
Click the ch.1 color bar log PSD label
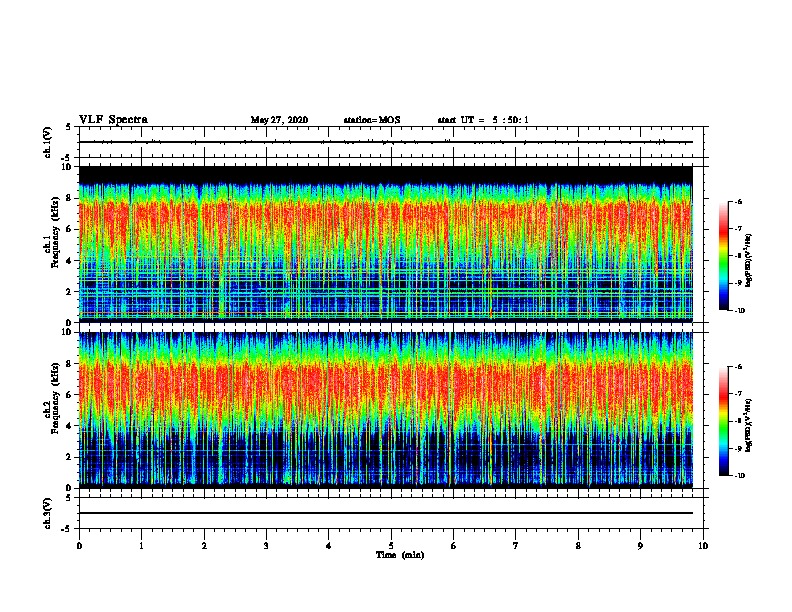pyautogui.click(x=748, y=260)
